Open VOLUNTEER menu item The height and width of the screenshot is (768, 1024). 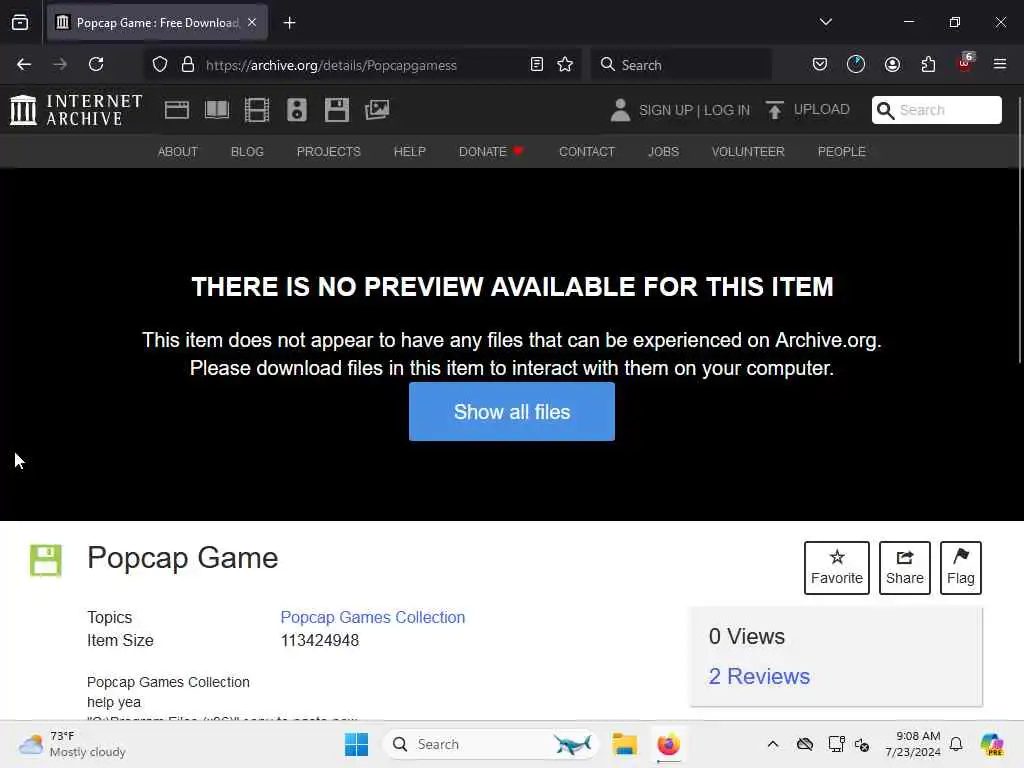[x=748, y=152]
